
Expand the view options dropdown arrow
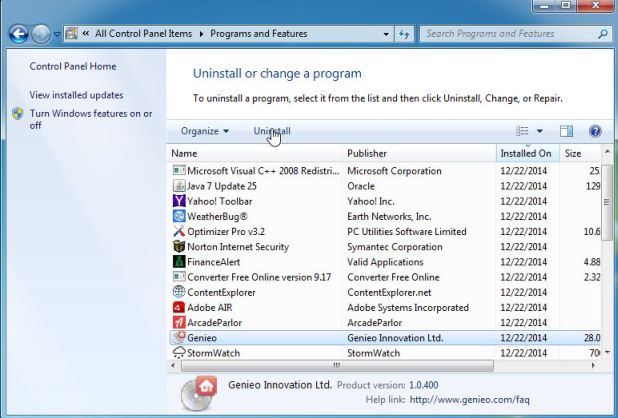(540, 131)
